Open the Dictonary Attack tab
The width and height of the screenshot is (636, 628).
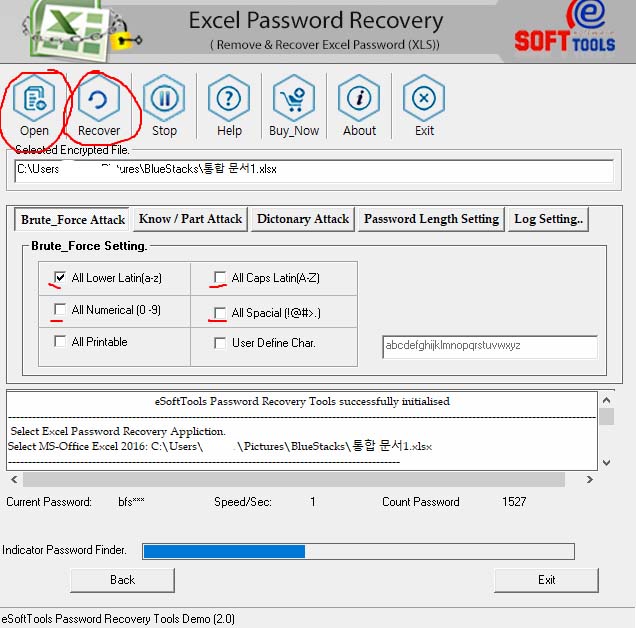(303, 219)
